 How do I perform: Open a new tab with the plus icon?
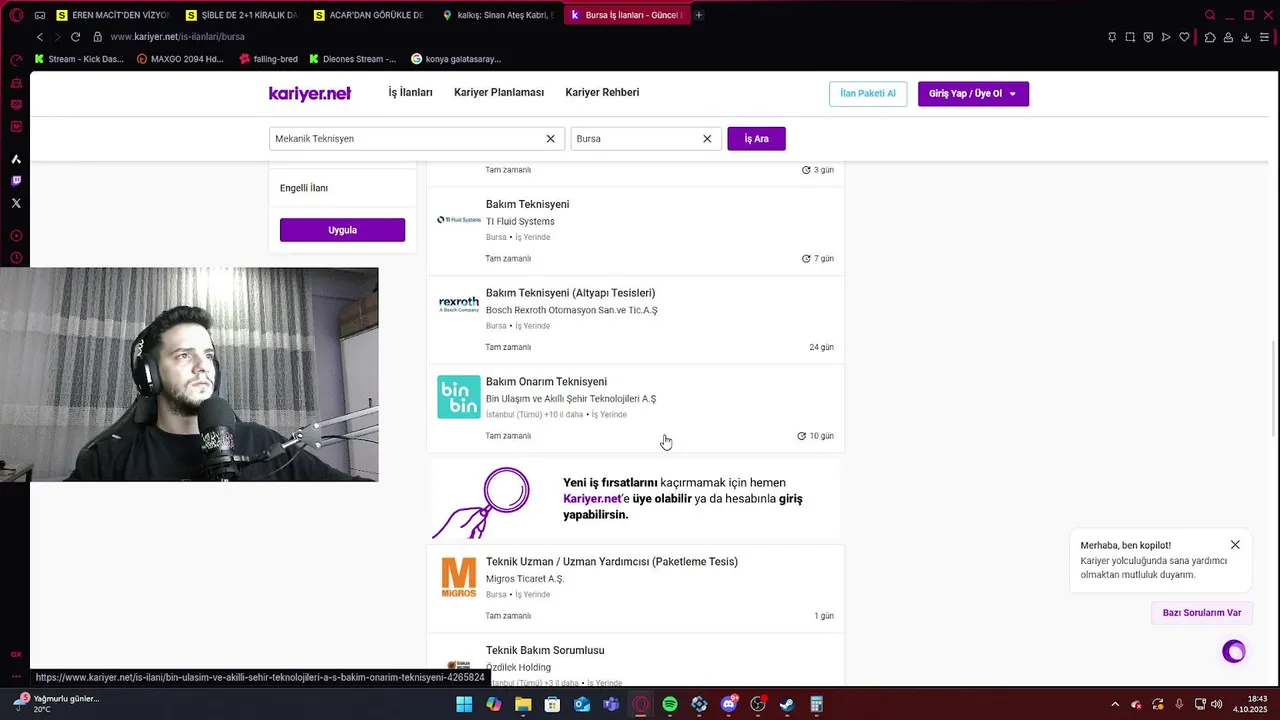pyautogui.click(x=699, y=15)
